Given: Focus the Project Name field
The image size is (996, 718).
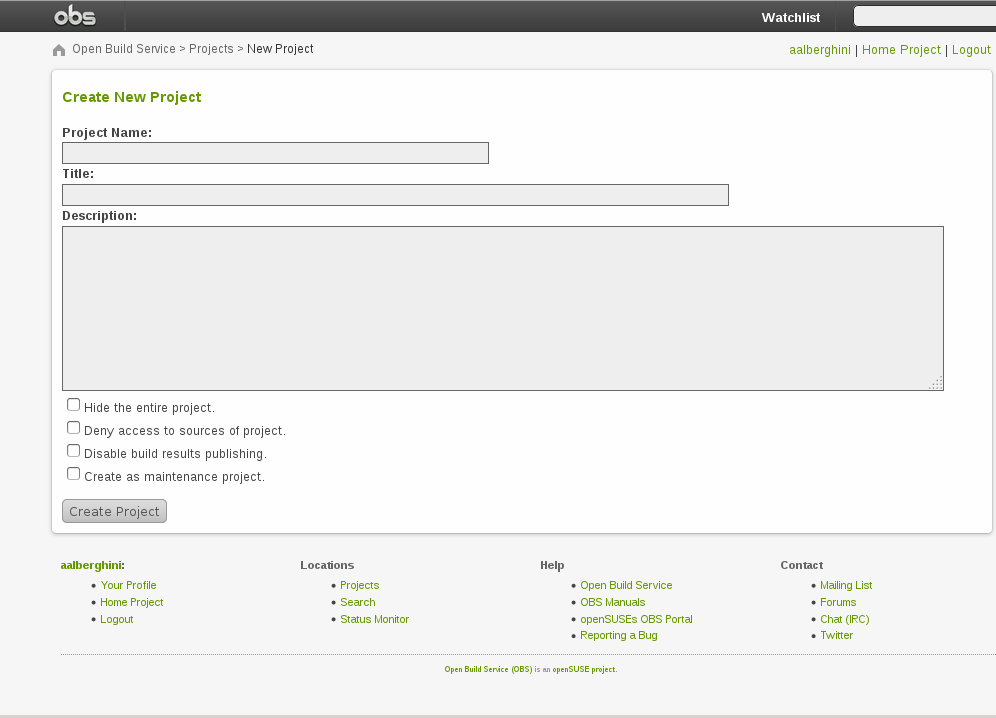Looking at the screenshot, I should (275, 153).
